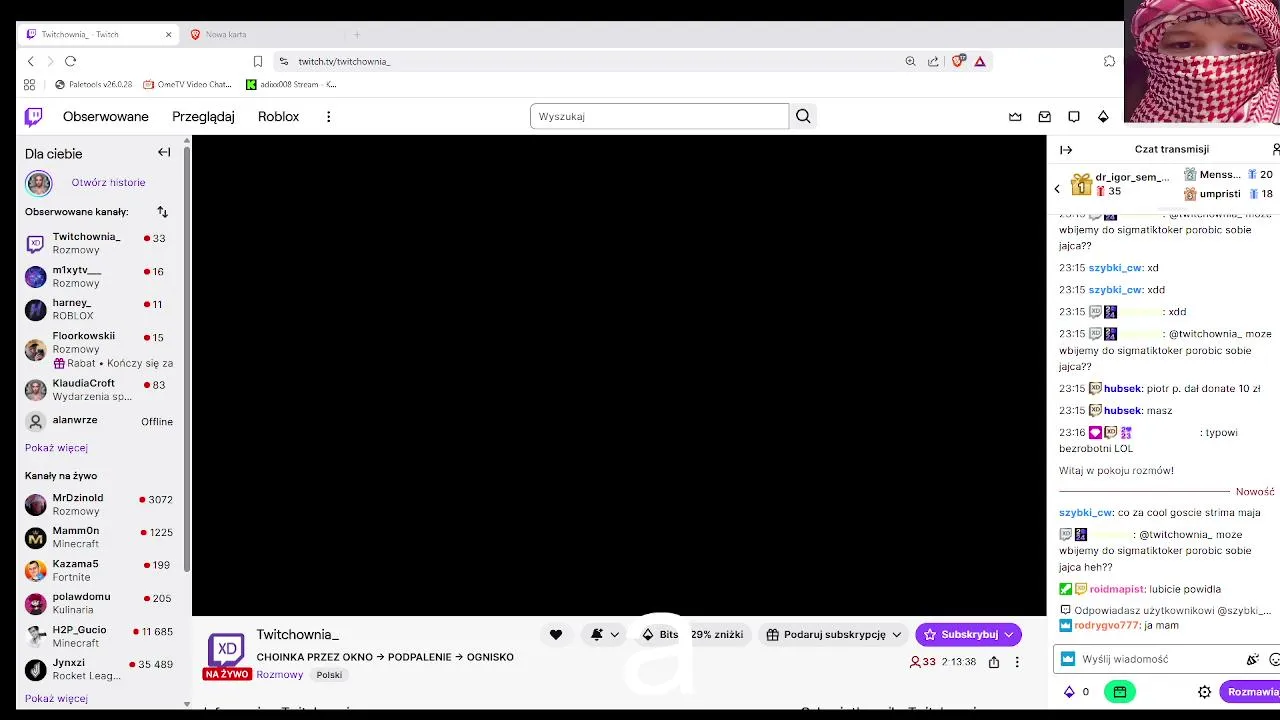Open notification bell dropdown
The height and width of the screenshot is (720, 1280).
605,634
